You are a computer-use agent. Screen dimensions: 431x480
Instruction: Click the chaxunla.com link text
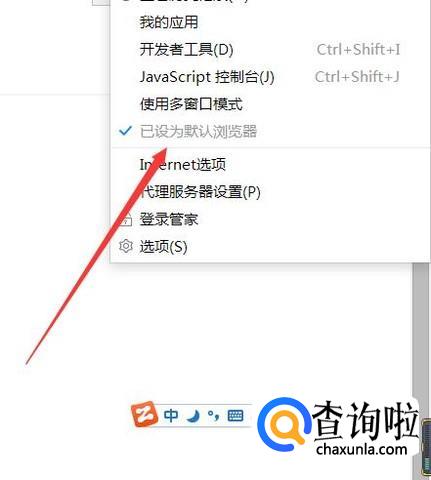pyautogui.click(x=362, y=449)
